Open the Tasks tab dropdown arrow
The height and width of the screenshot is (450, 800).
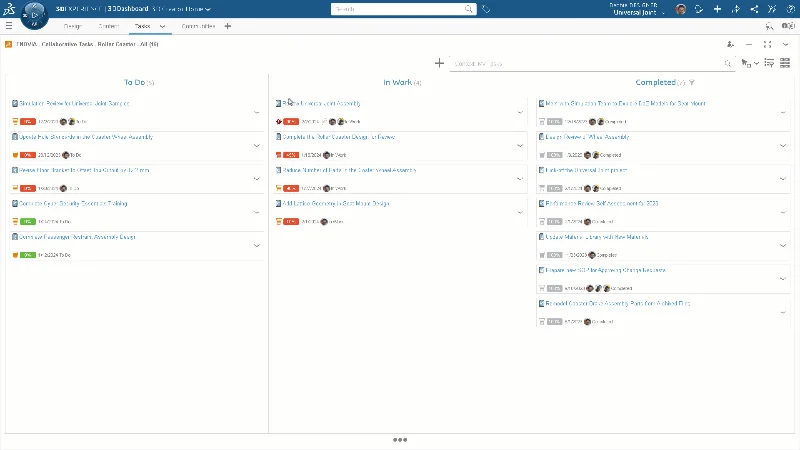click(x=164, y=26)
